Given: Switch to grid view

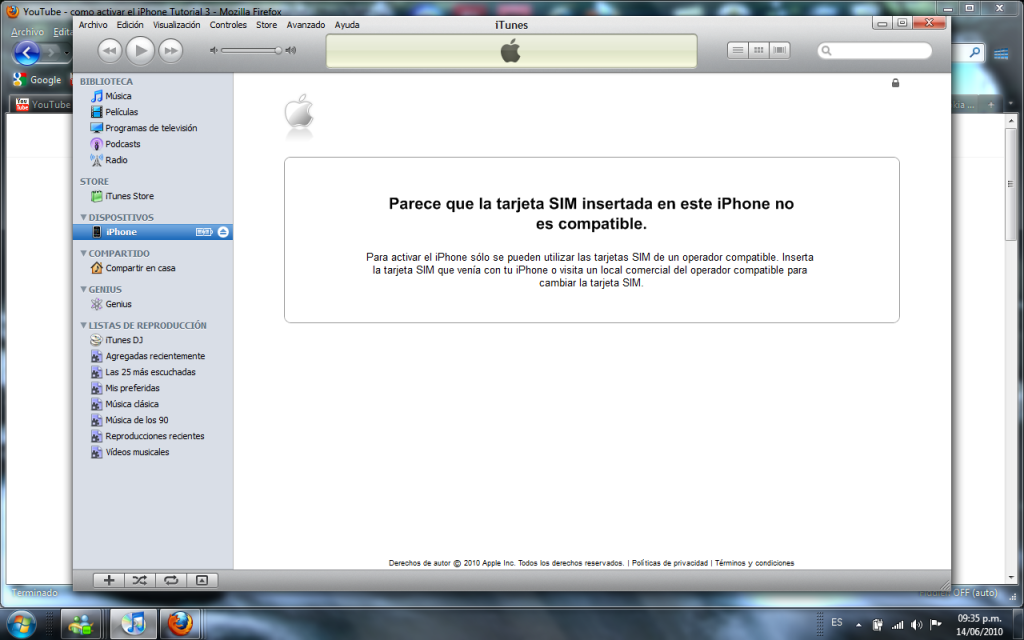Looking at the screenshot, I should tap(758, 50).
